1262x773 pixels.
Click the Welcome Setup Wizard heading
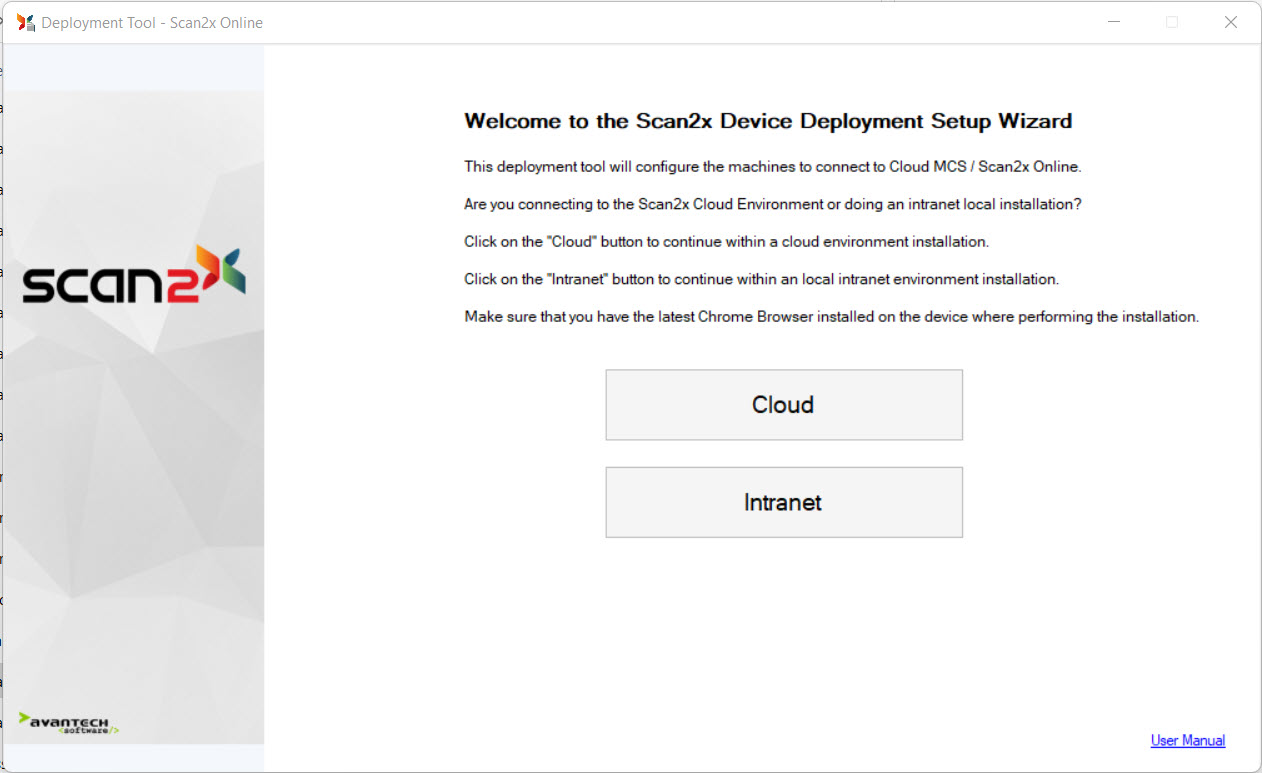pos(767,121)
